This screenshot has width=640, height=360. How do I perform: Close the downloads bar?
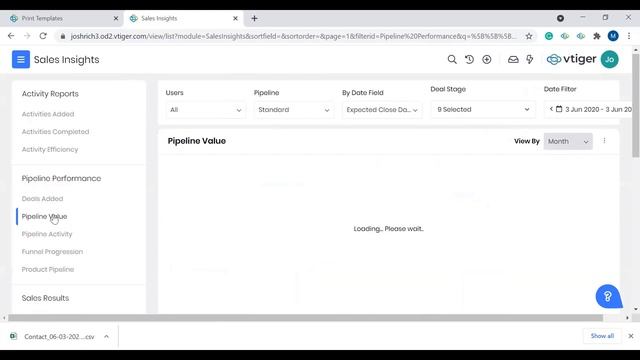[631, 336]
